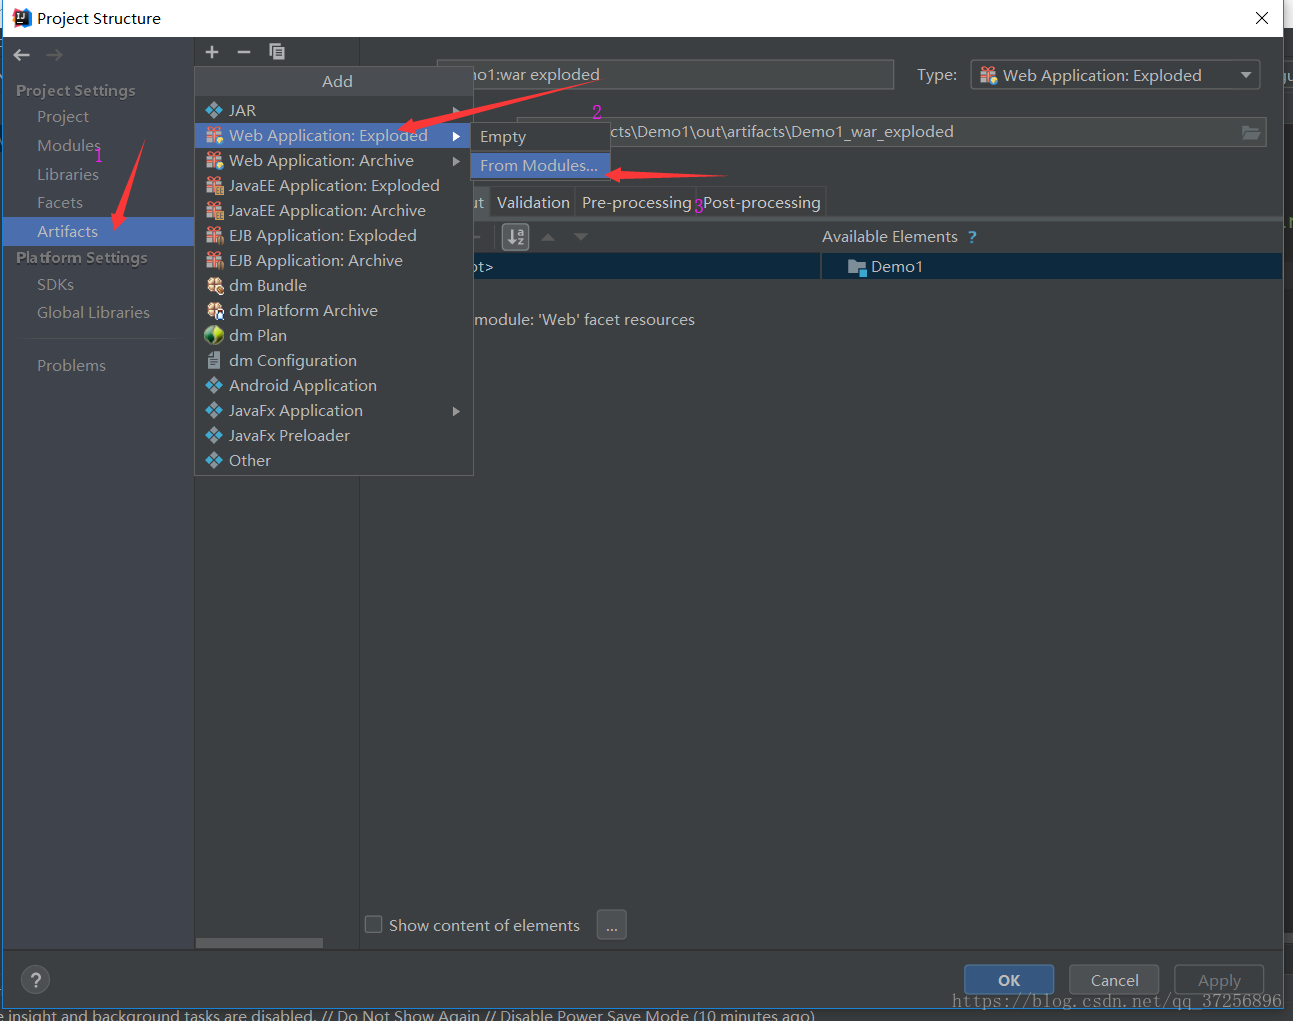Close the Project Structure dialog
This screenshot has width=1293, height=1021.
[1262, 18]
